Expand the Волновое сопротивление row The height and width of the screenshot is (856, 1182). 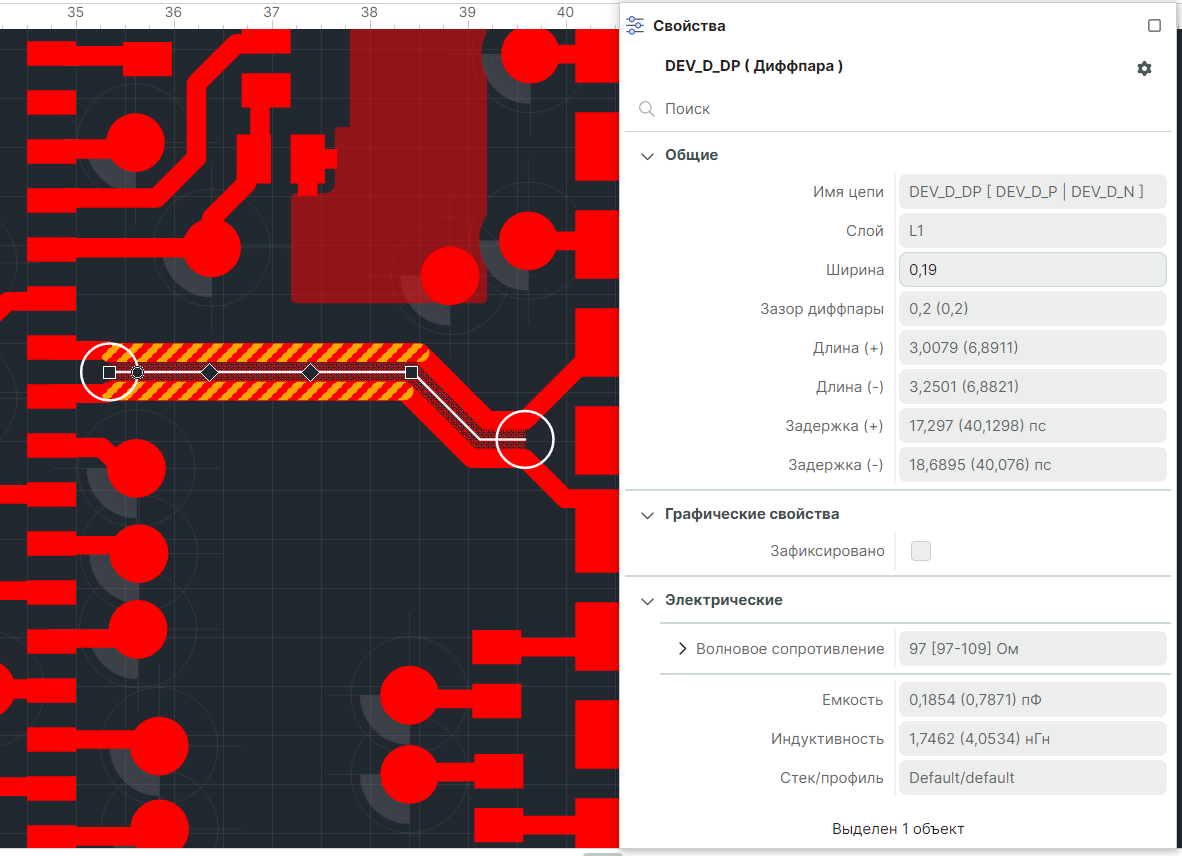(683, 649)
